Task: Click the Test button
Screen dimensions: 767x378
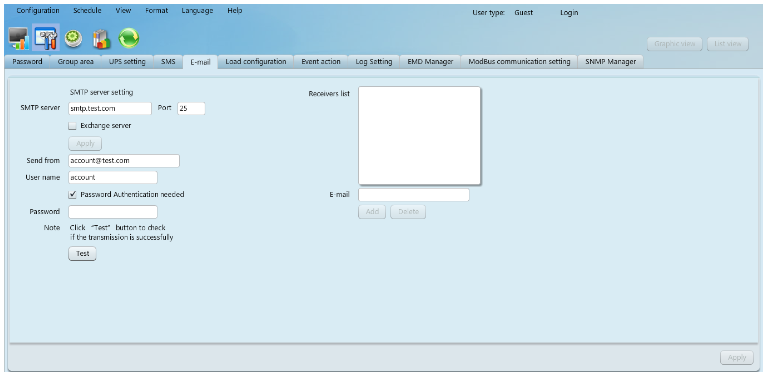Action: tap(82, 253)
